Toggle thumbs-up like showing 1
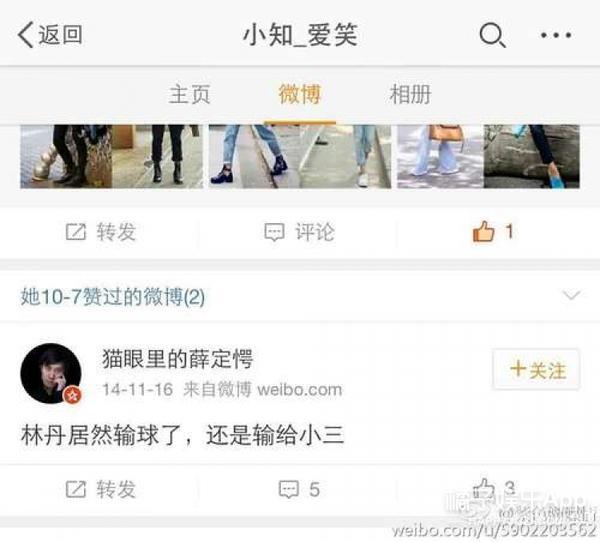Screen dimensions: 600x542 coord(493,231)
